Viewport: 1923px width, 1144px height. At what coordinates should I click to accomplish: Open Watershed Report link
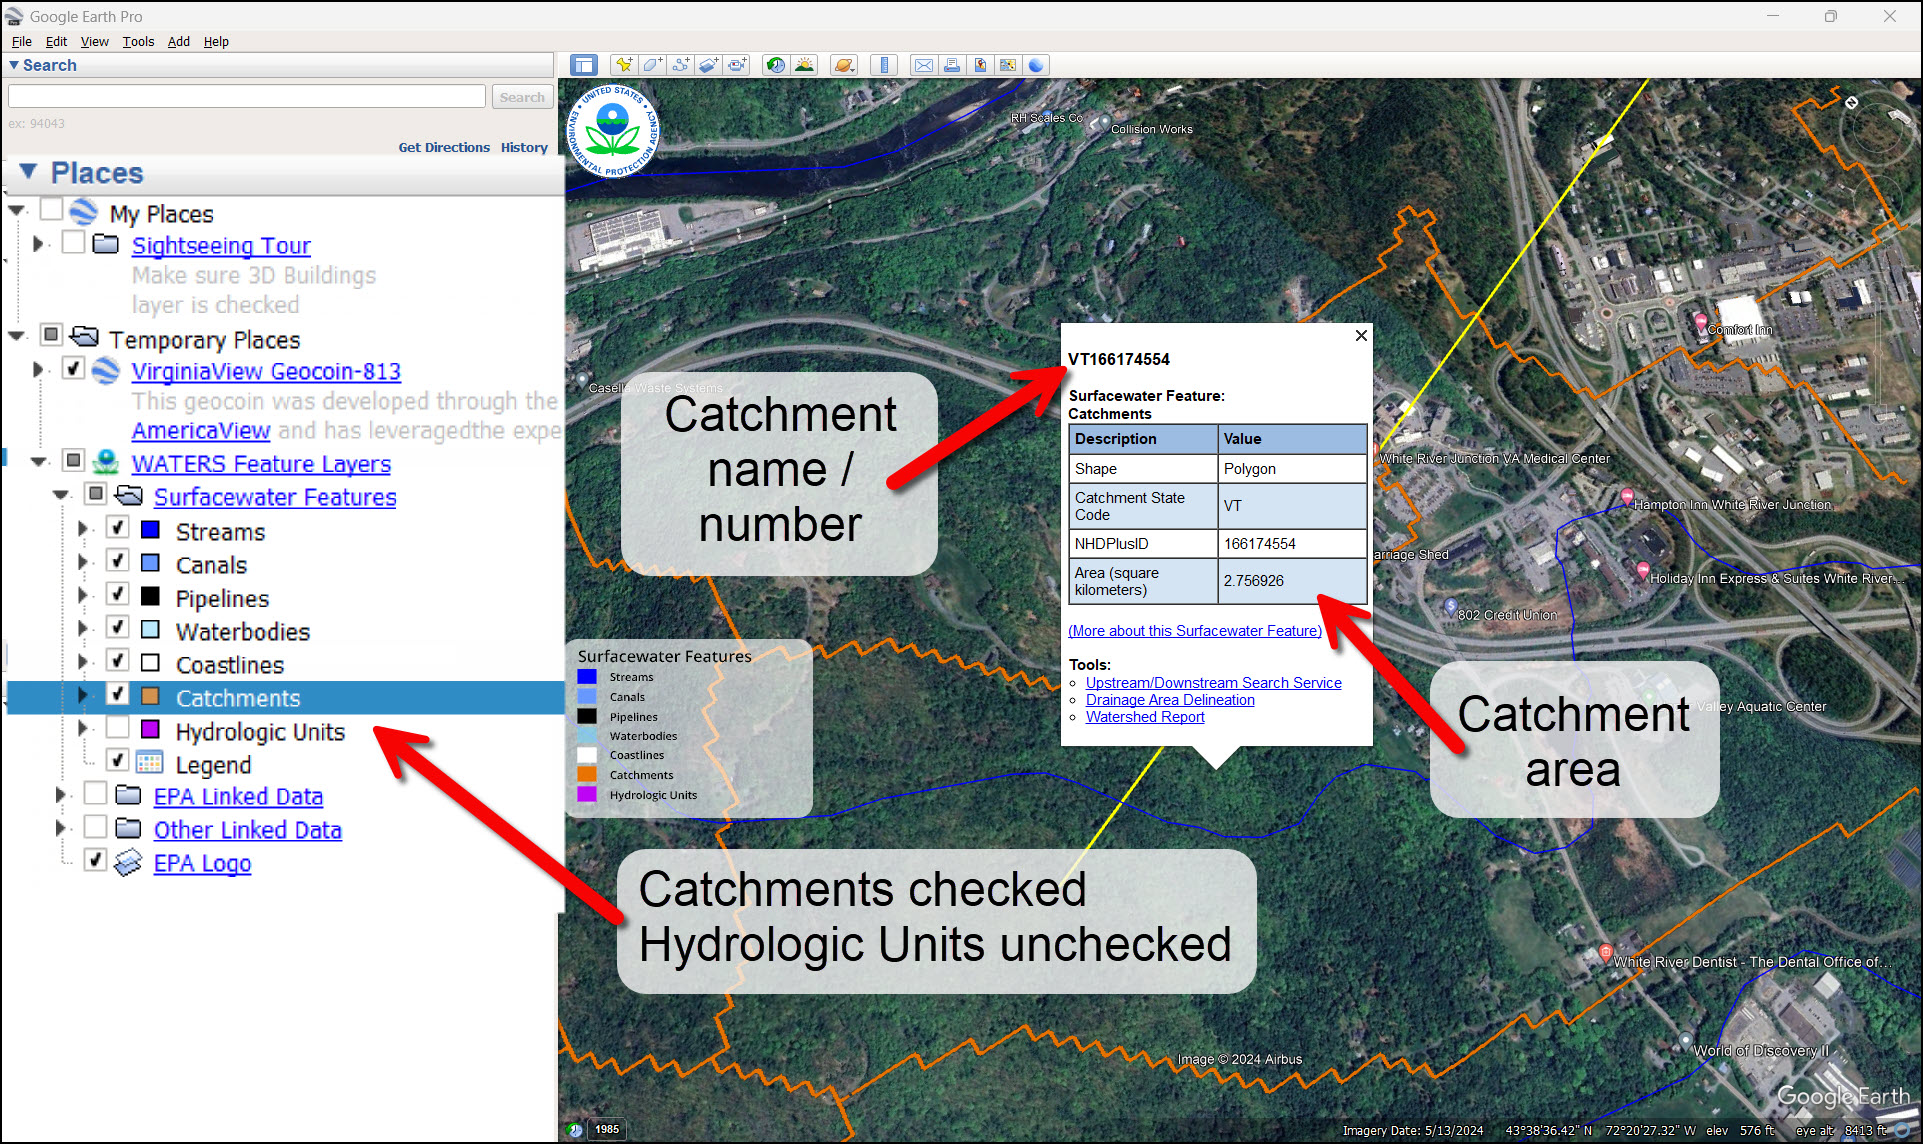(x=1145, y=717)
